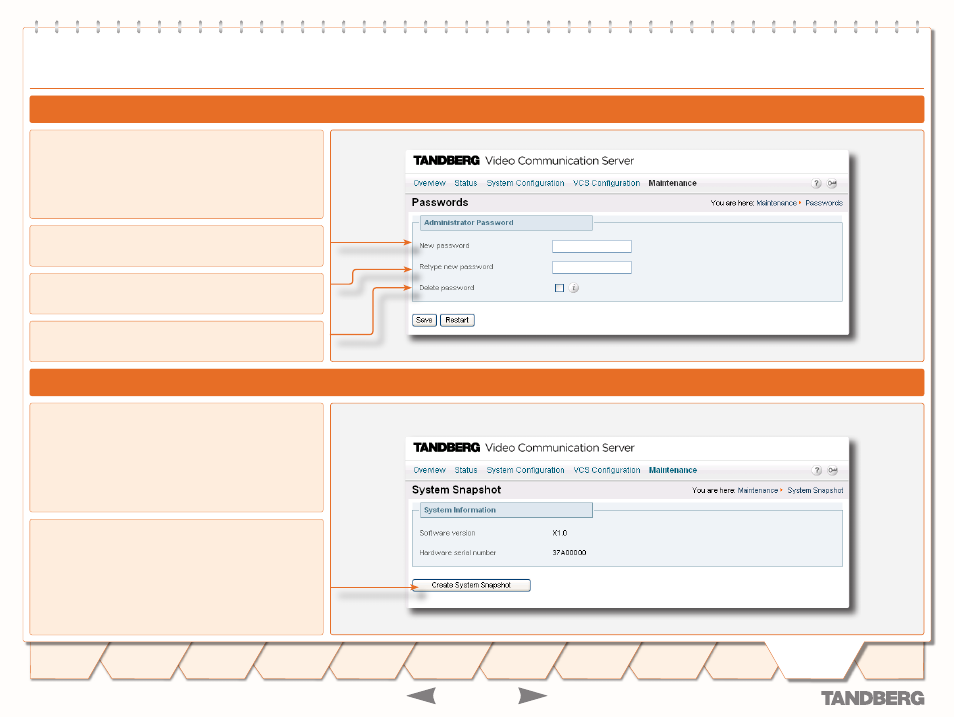Focus the New password field
This screenshot has height=717, width=954.
[x=591, y=247]
